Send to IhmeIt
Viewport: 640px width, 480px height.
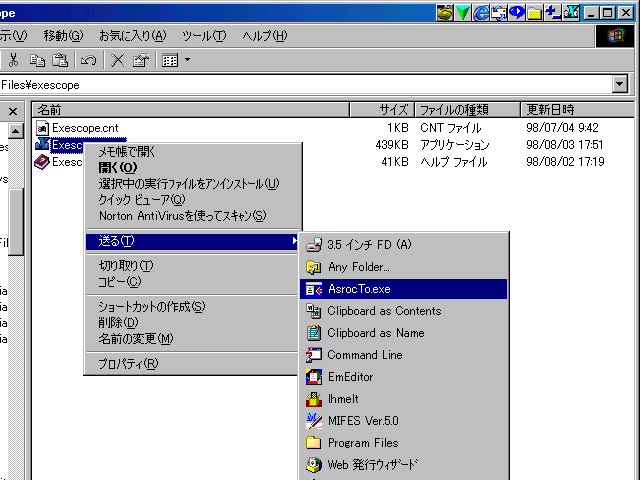tap(404, 399)
